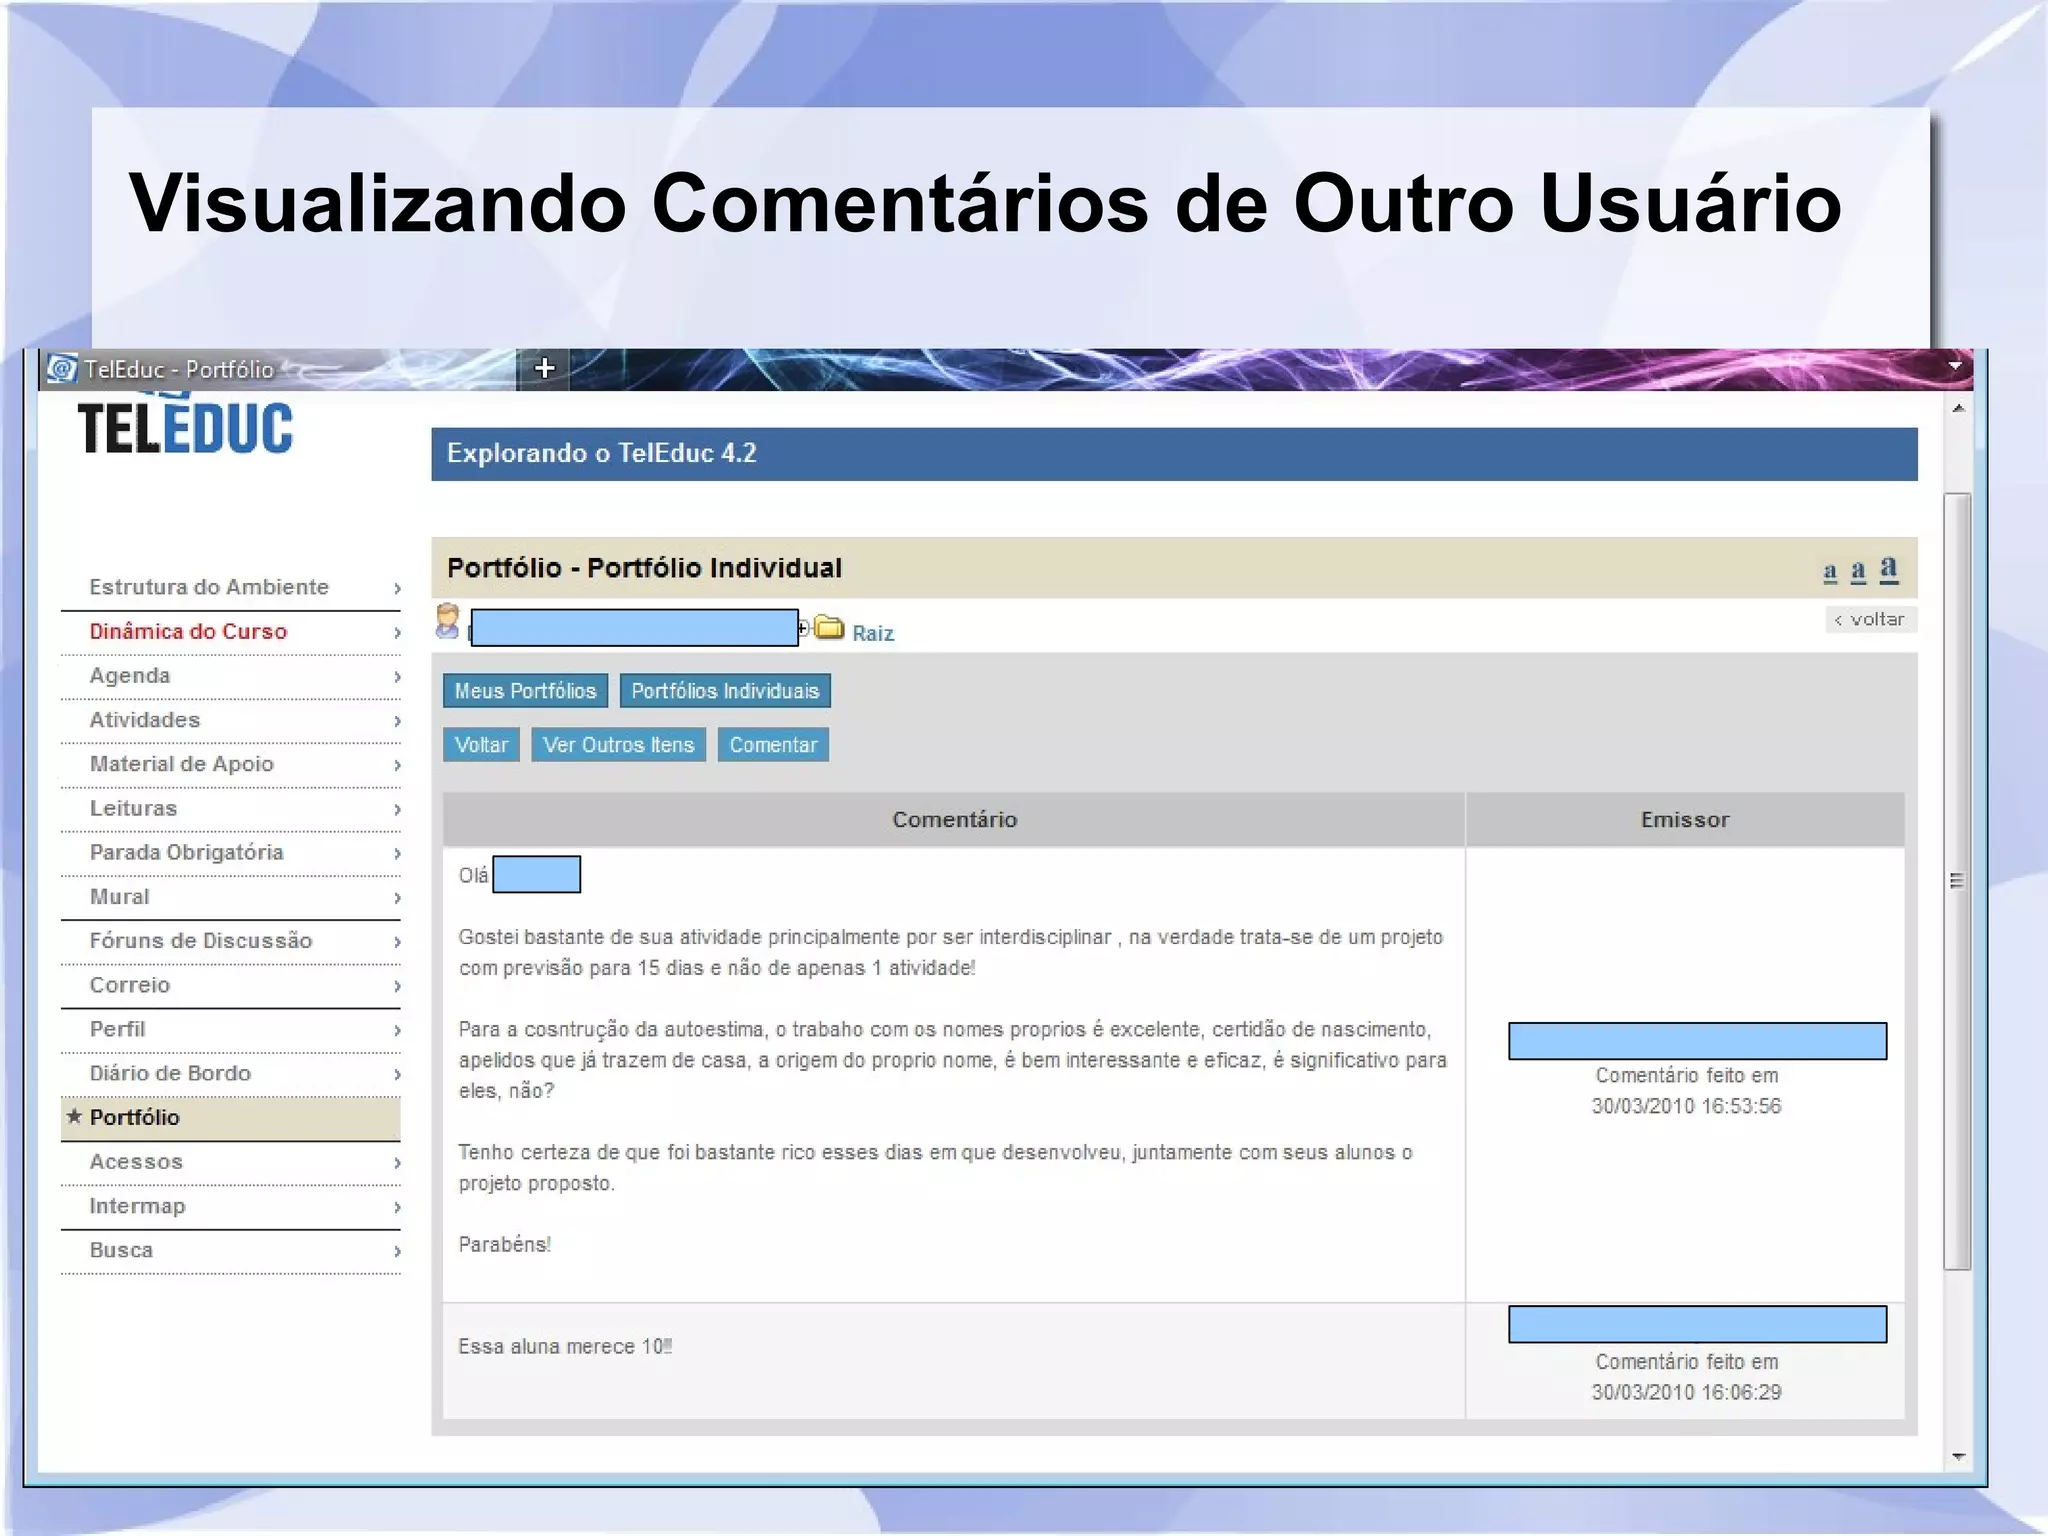Expand Mural chevron arrow
Image resolution: width=2048 pixels, height=1536 pixels.
[x=397, y=898]
